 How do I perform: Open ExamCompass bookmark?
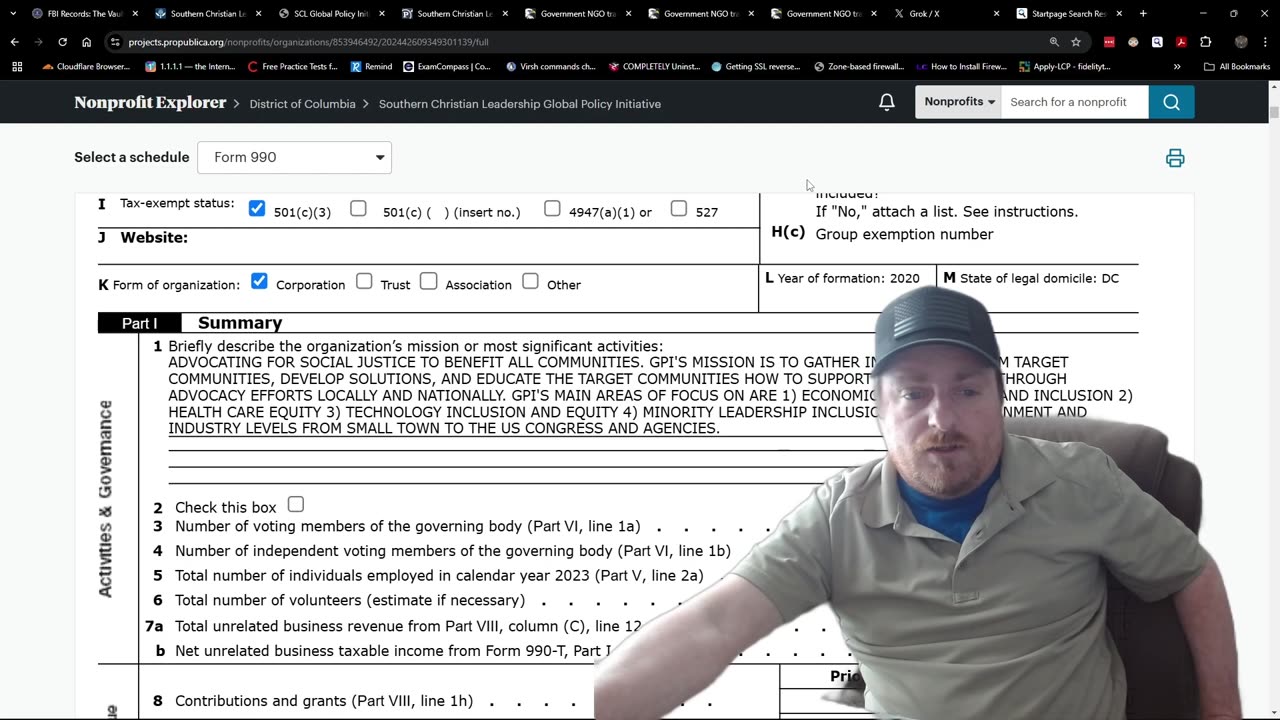(x=447, y=67)
